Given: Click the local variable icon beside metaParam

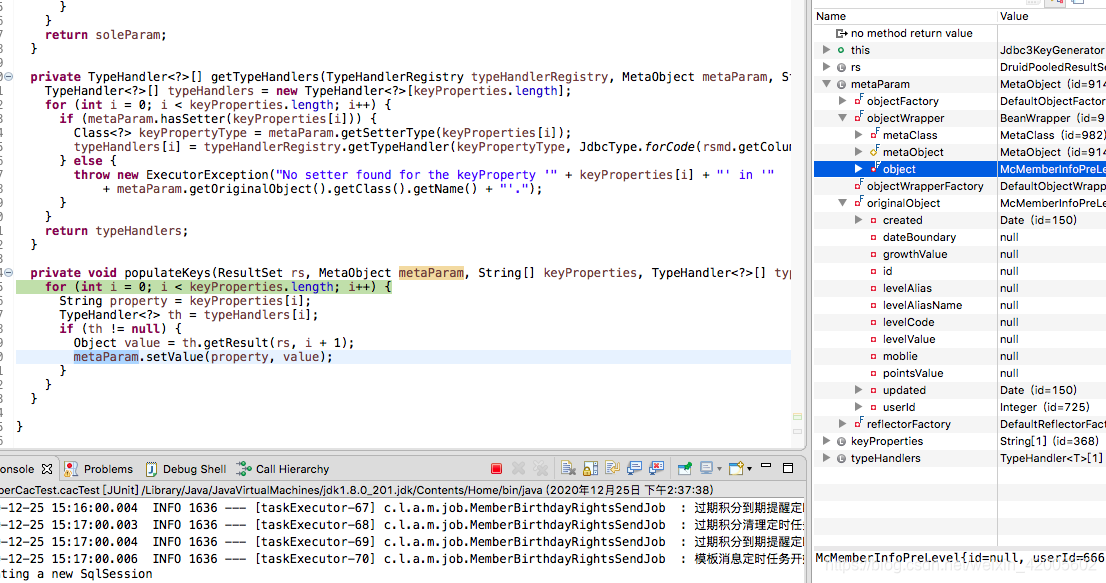Looking at the screenshot, I should point(841,85).
